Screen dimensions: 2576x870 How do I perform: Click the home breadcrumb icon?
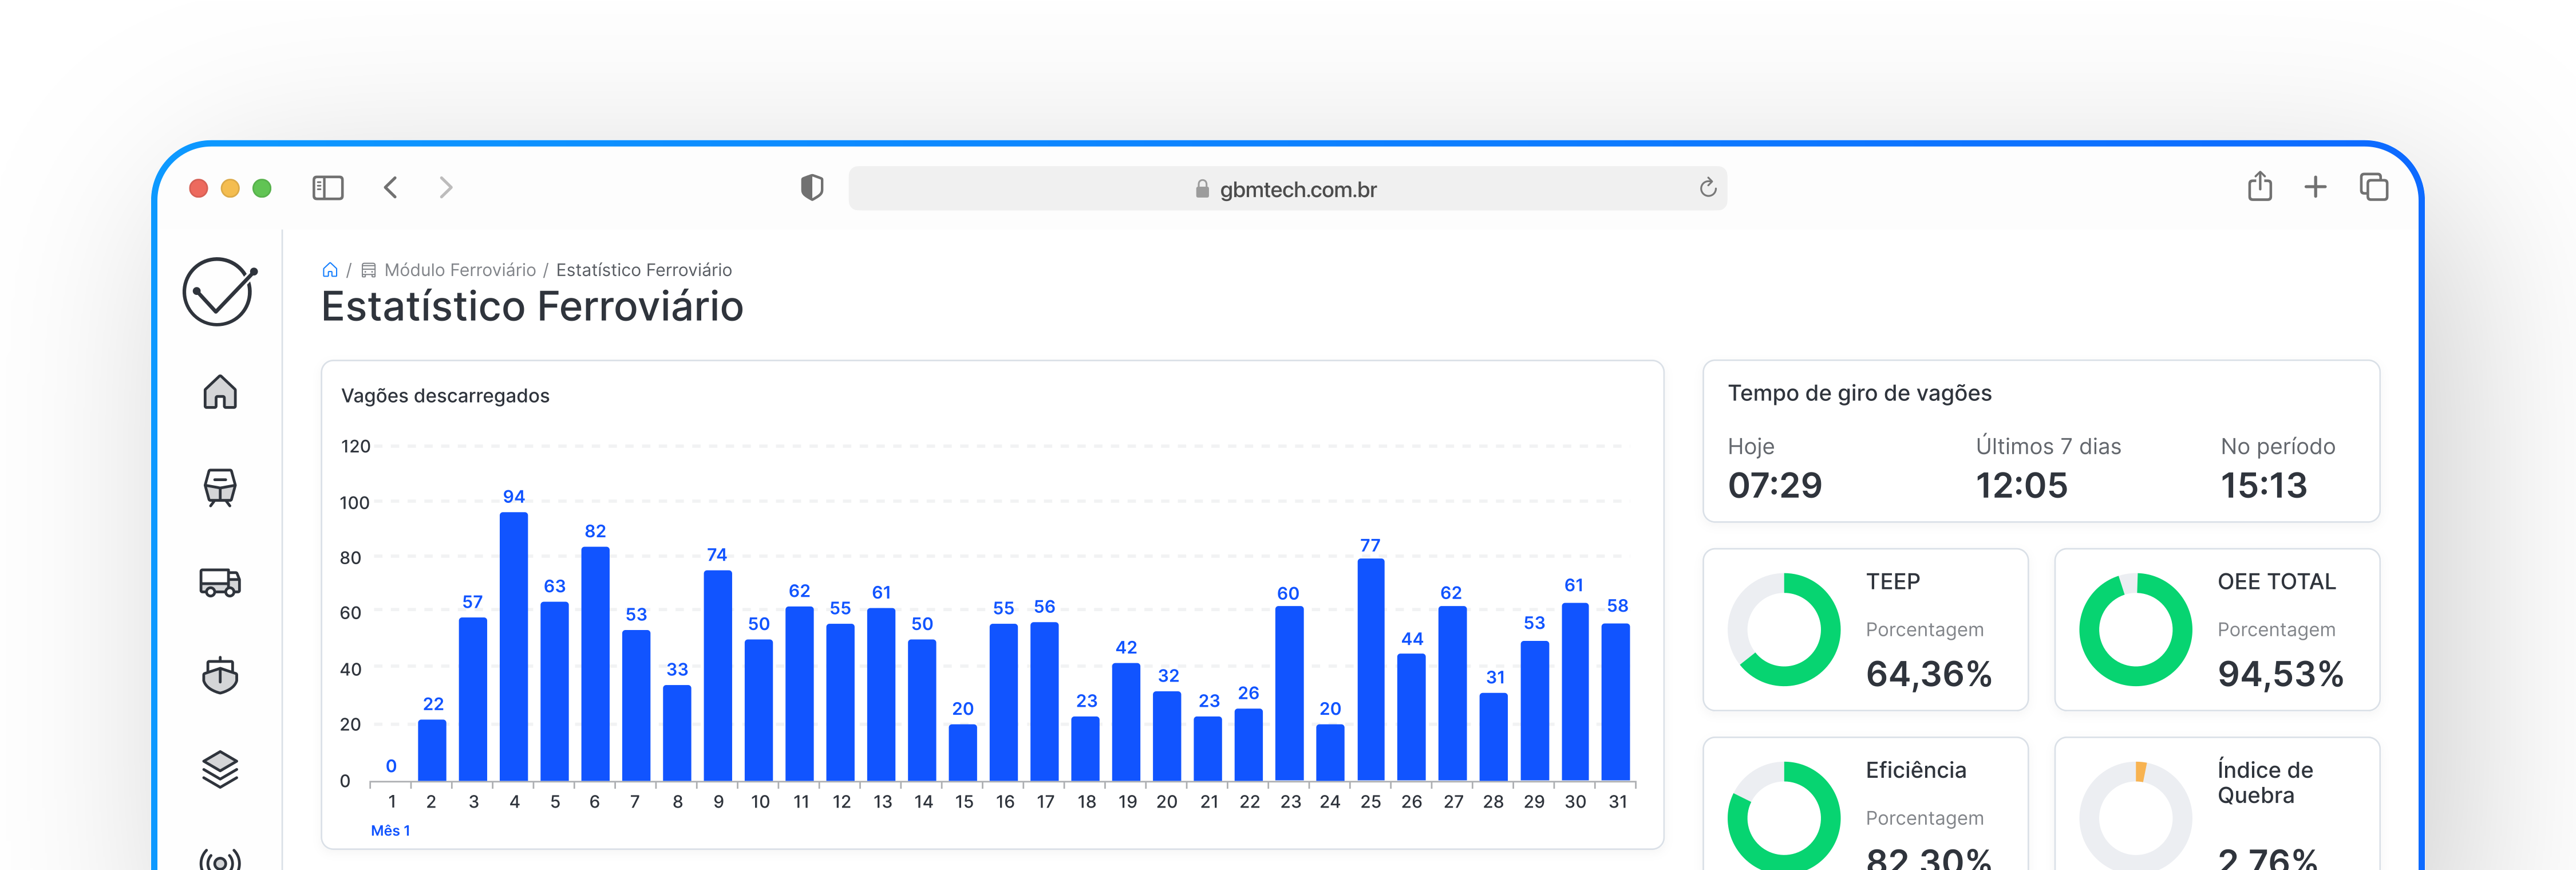[x=330, y=270]
